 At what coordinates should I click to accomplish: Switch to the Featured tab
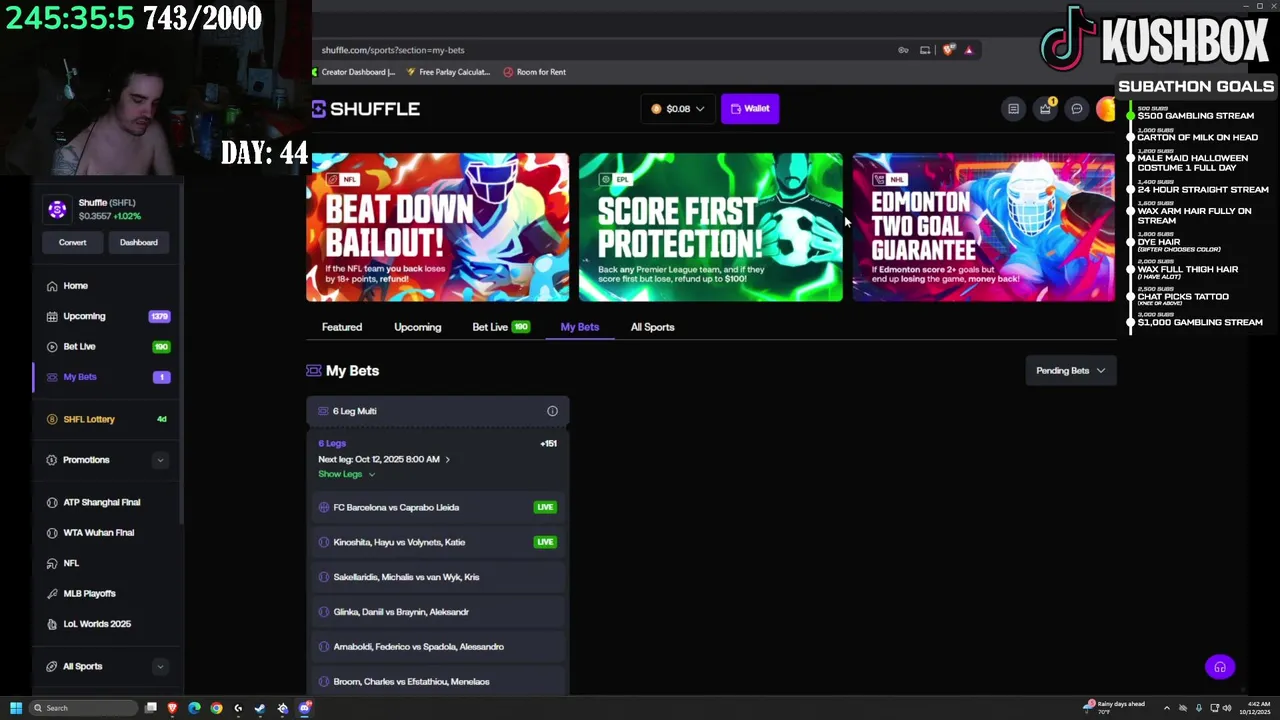(x=342, y=327)
